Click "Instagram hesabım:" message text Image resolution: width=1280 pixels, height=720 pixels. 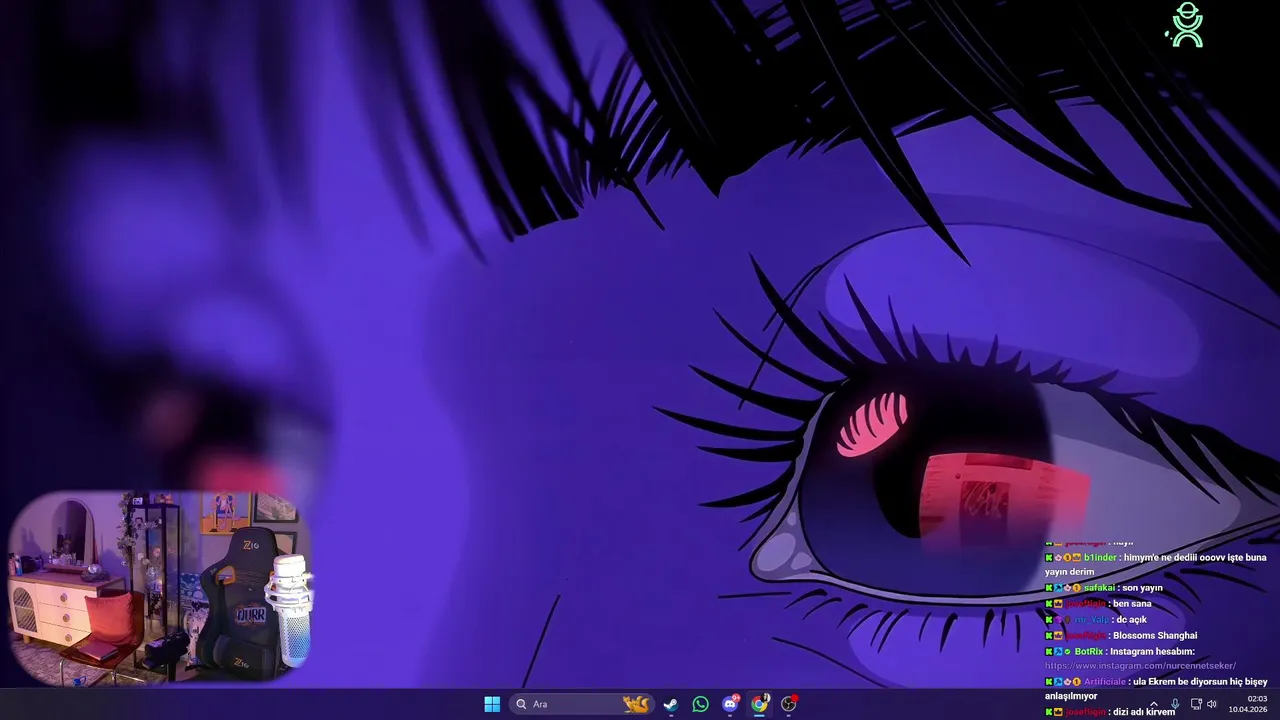pos(1152,651)
